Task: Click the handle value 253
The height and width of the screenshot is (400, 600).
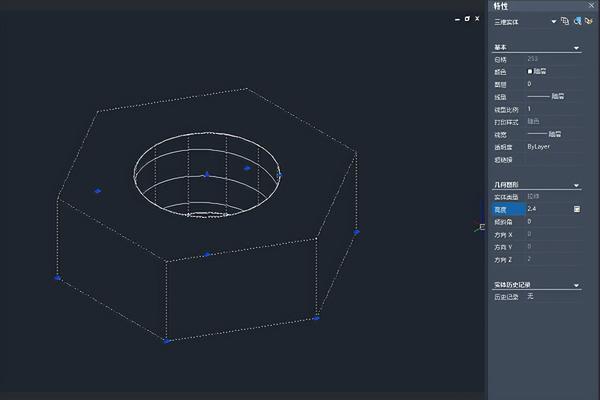Action: 532,59
